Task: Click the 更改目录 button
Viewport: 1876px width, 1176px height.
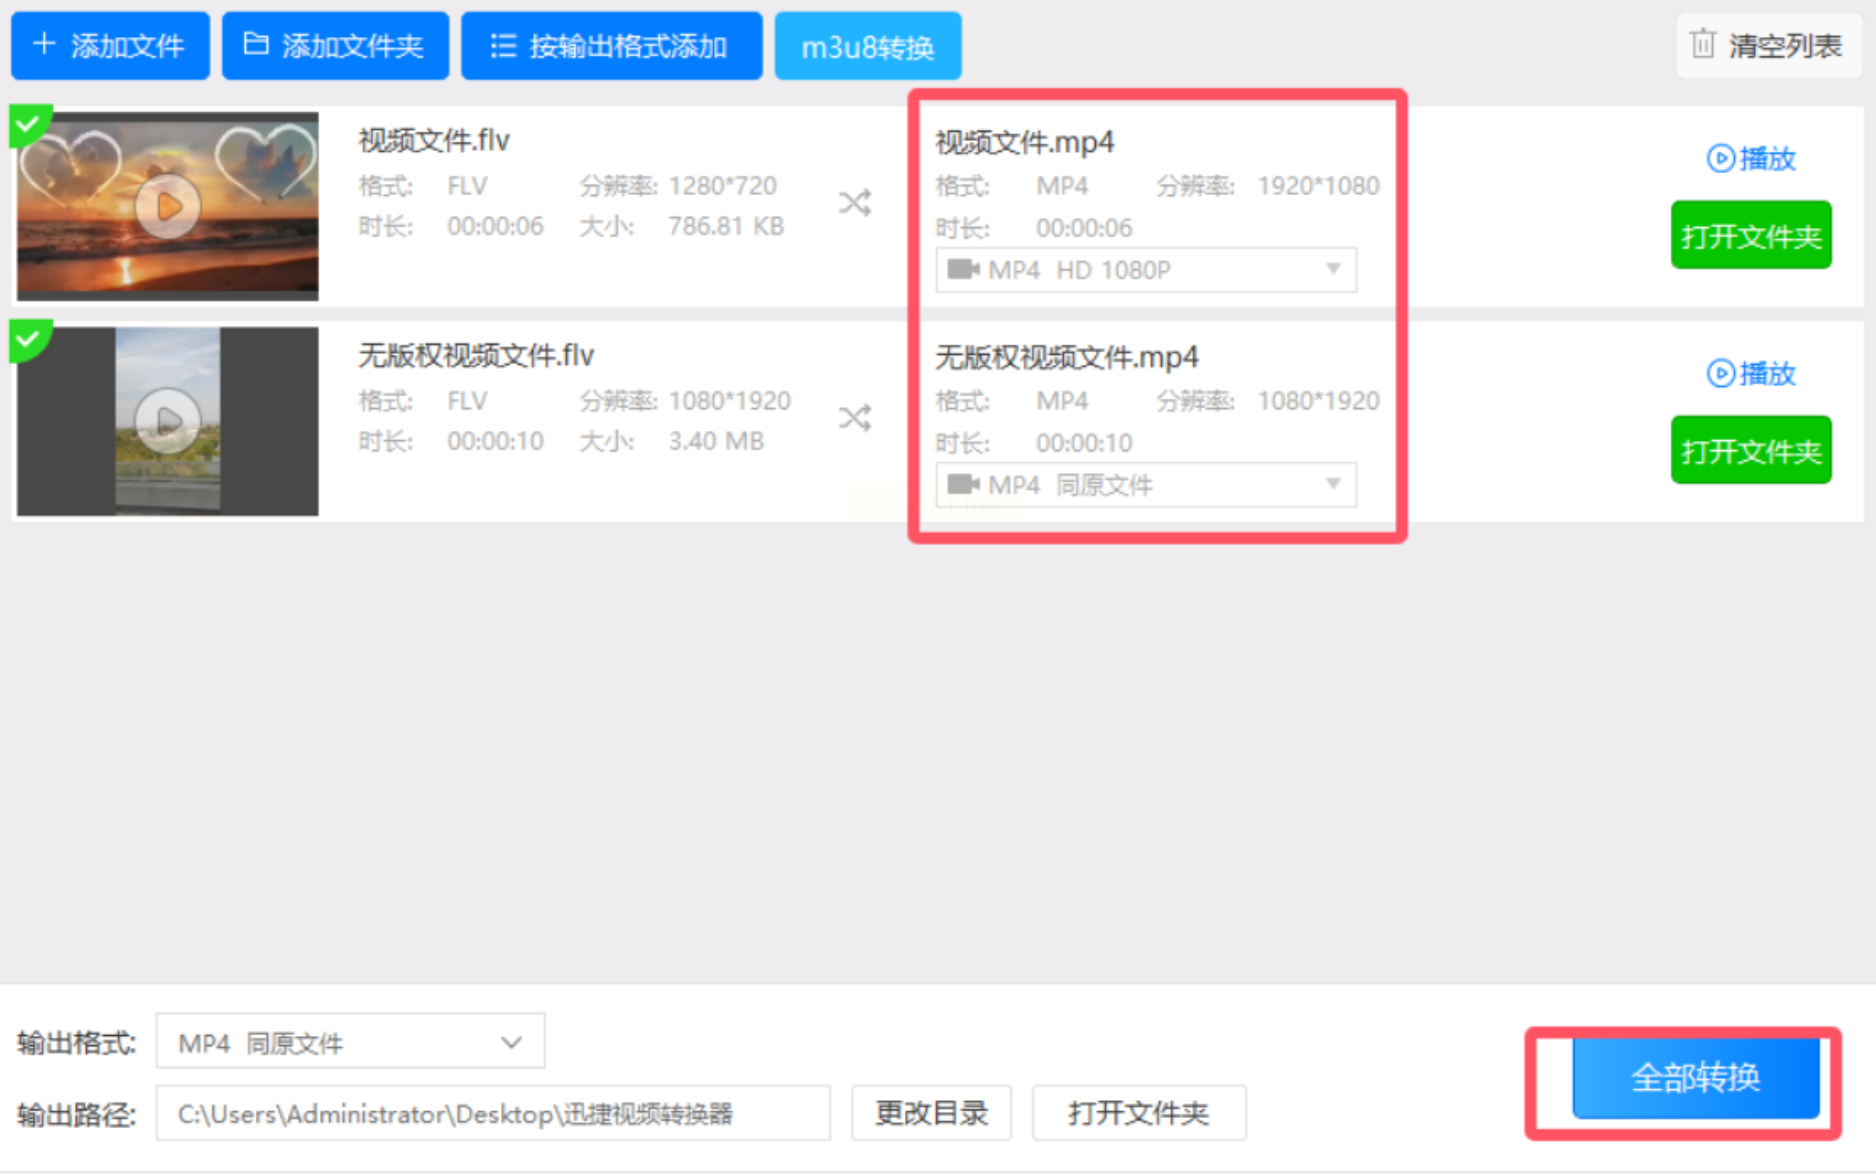Action: [931, 1113]
